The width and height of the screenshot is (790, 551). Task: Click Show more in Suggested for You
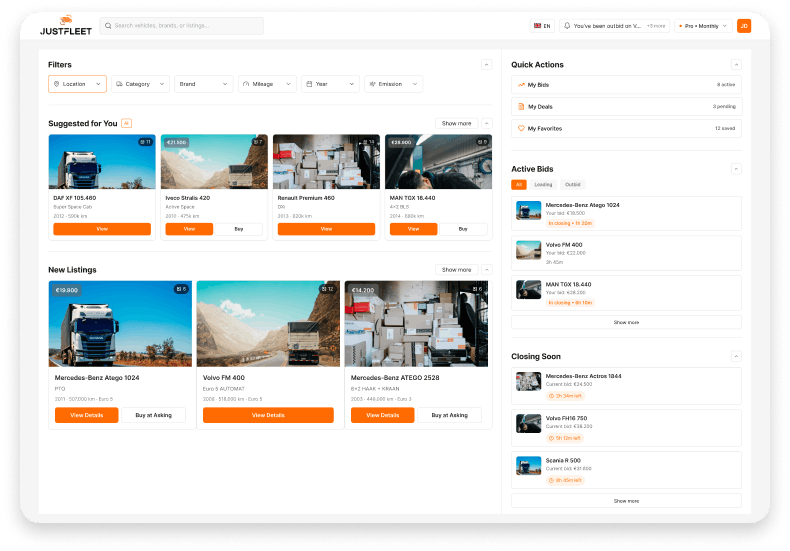[456, 123]
